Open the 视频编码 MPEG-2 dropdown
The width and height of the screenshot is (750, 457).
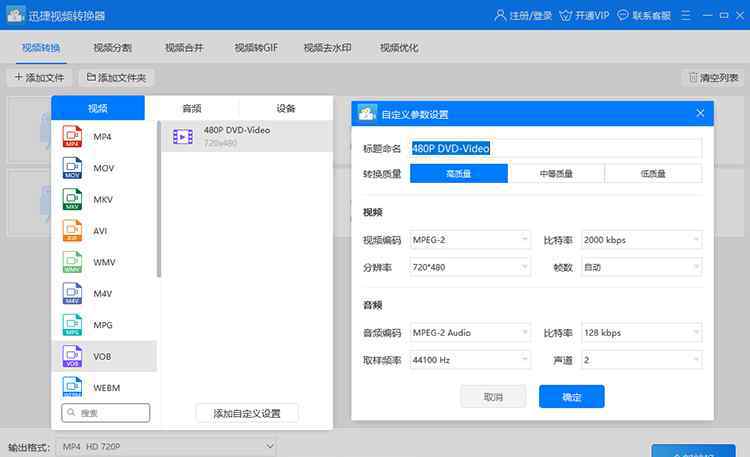pos(469,240)
